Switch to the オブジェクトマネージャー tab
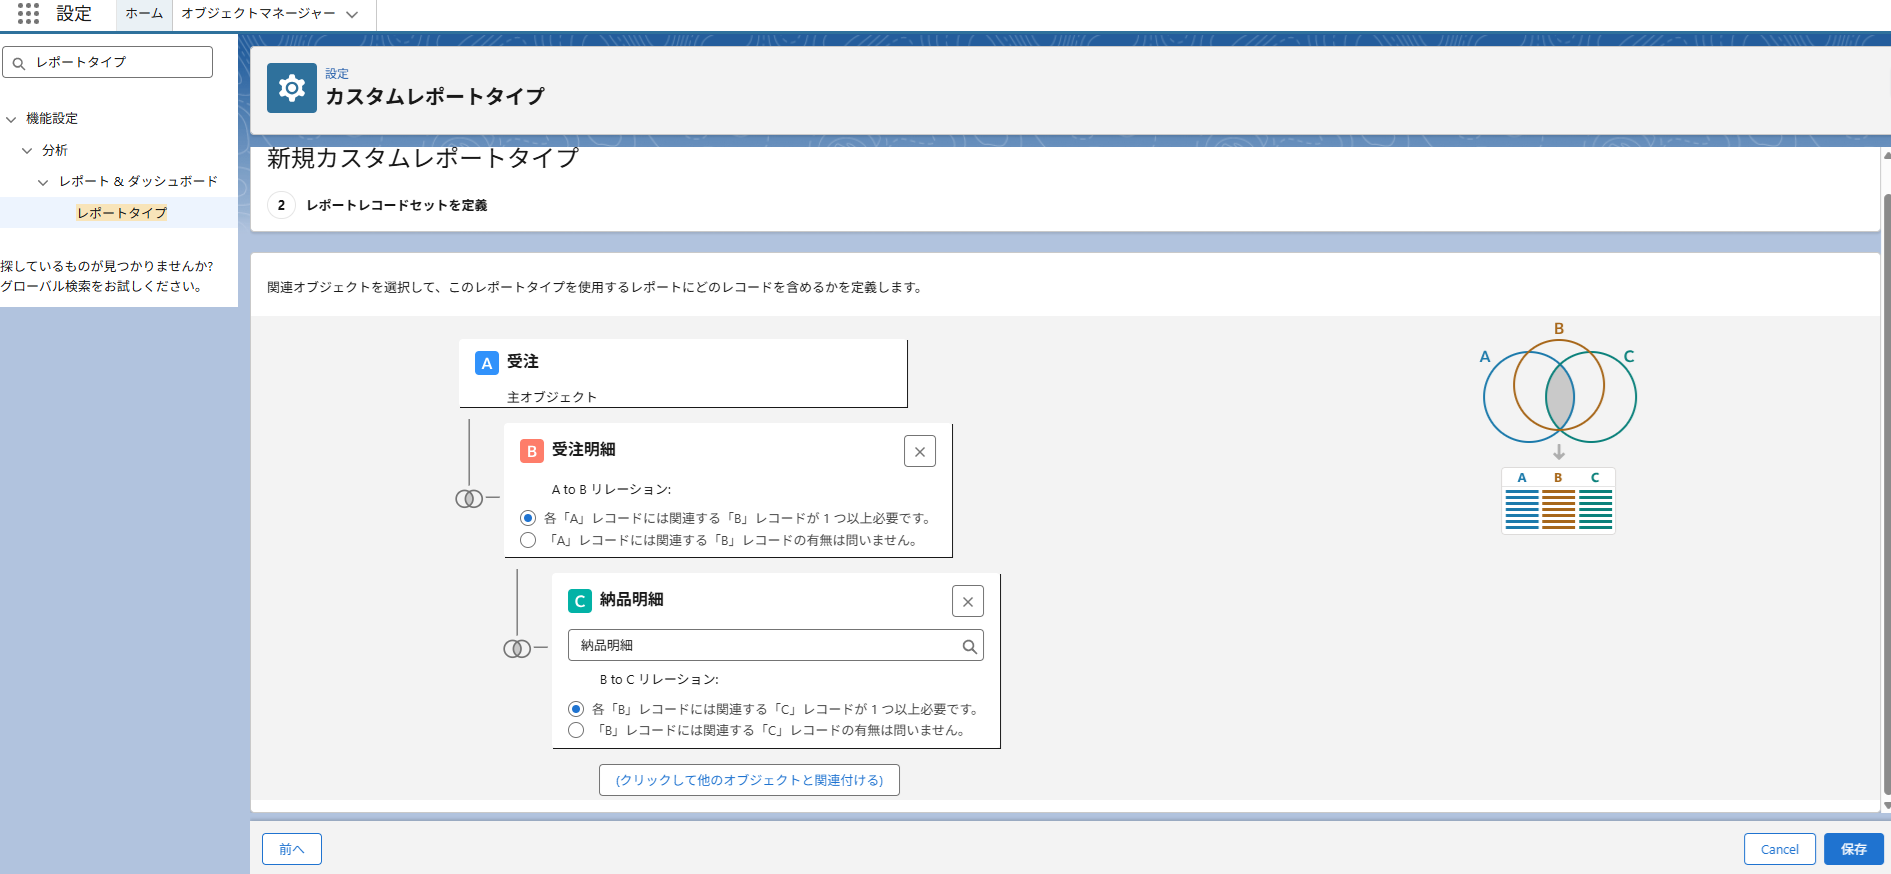 [x=258, y=14]
